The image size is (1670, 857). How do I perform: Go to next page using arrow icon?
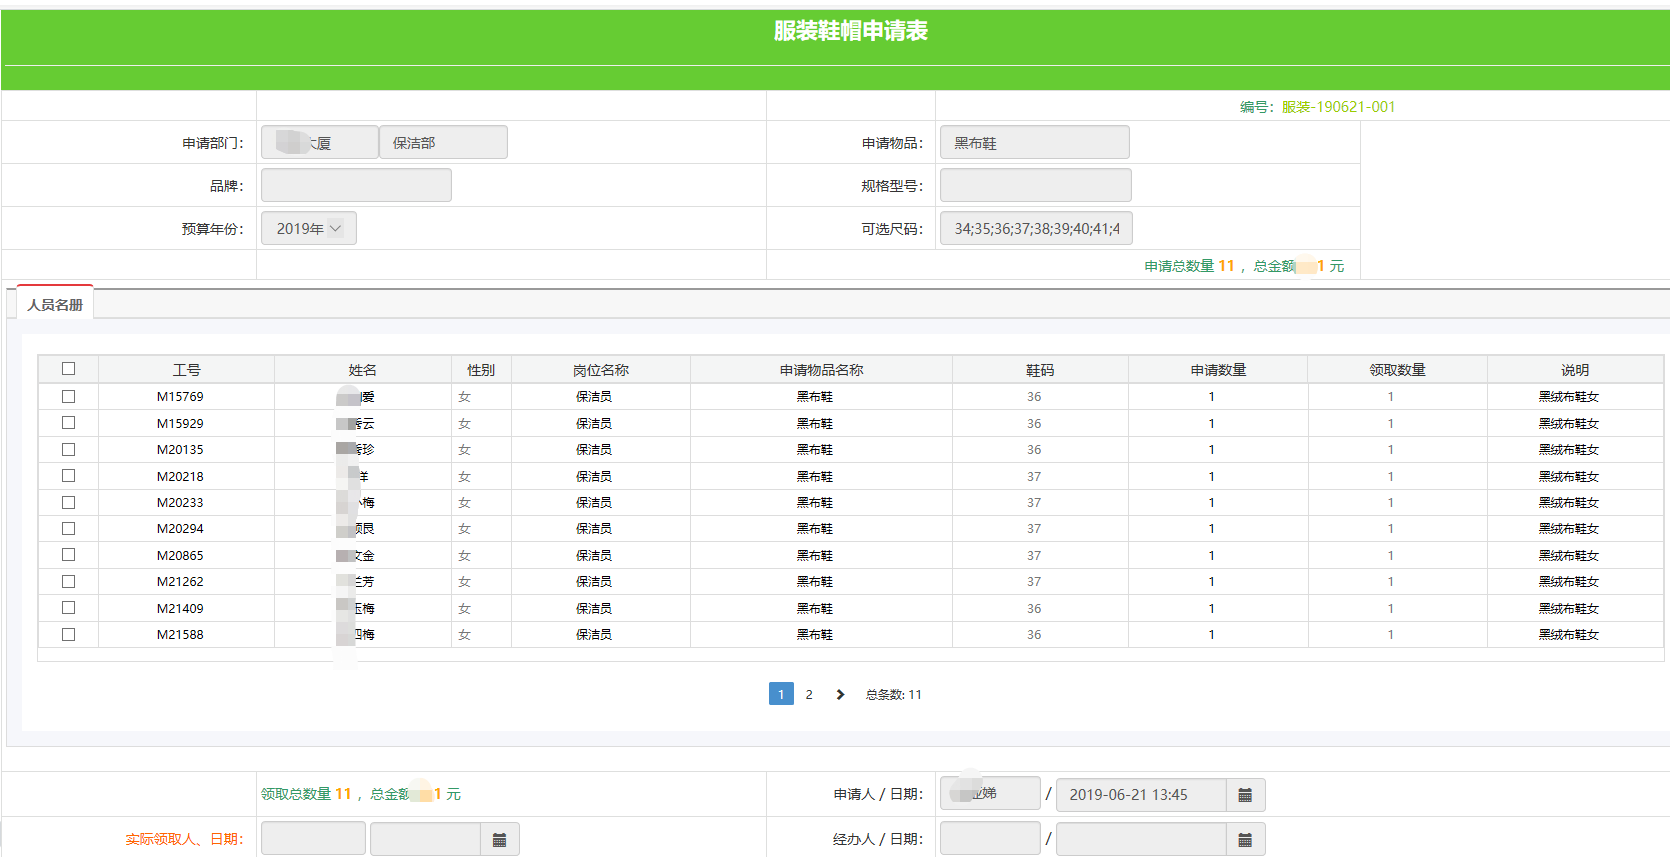click(x=840, y=694)
